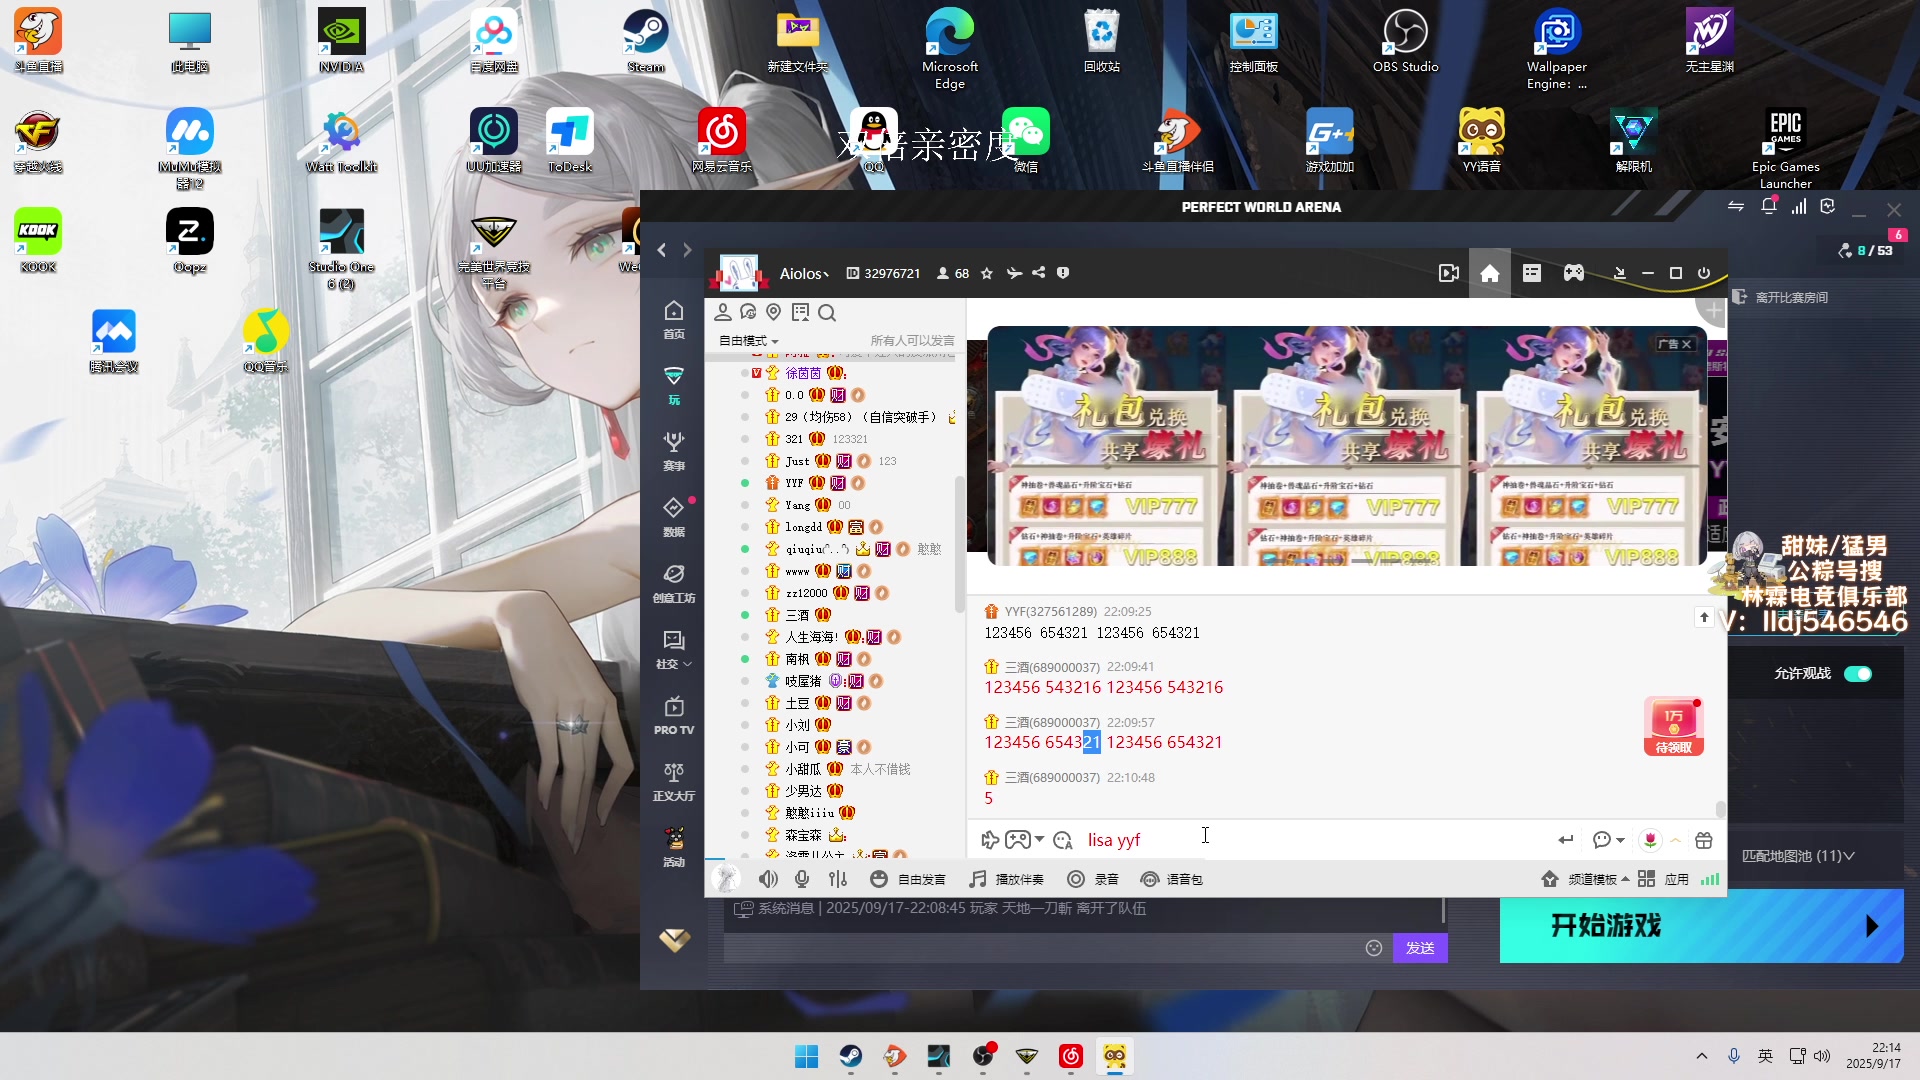Open 创意工坊 in Perfect World sidebar
1920x1080 pixels.
[674, 584]
